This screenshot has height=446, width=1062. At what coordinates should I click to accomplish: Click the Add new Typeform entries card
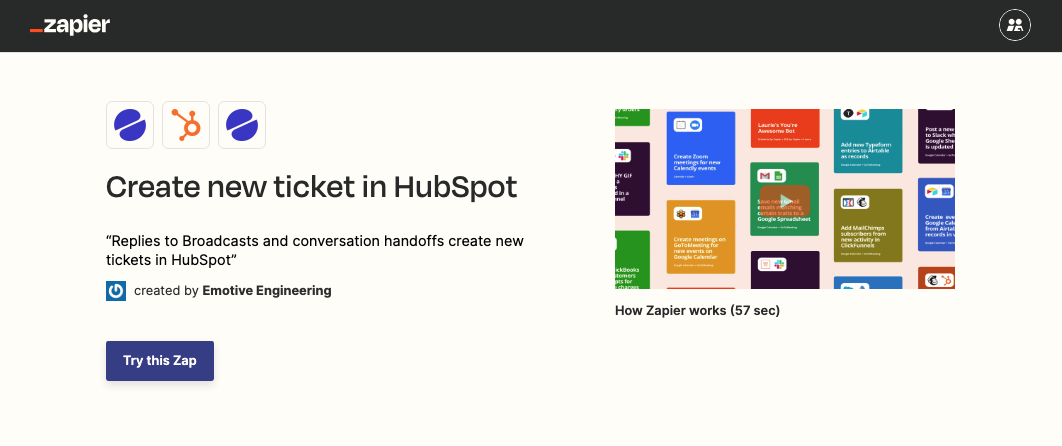click(868, 140)
